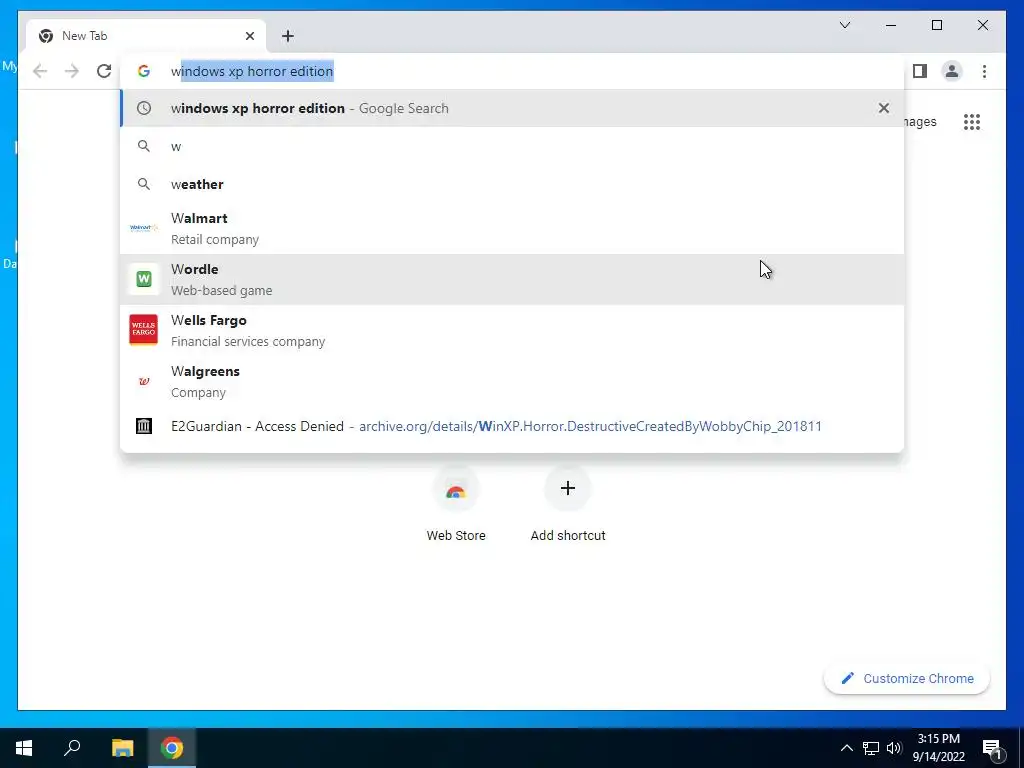Open a new tab with the plus button
Viewport: 1024px width, 768px height.
pyautogui.click(x=288, y=36)
